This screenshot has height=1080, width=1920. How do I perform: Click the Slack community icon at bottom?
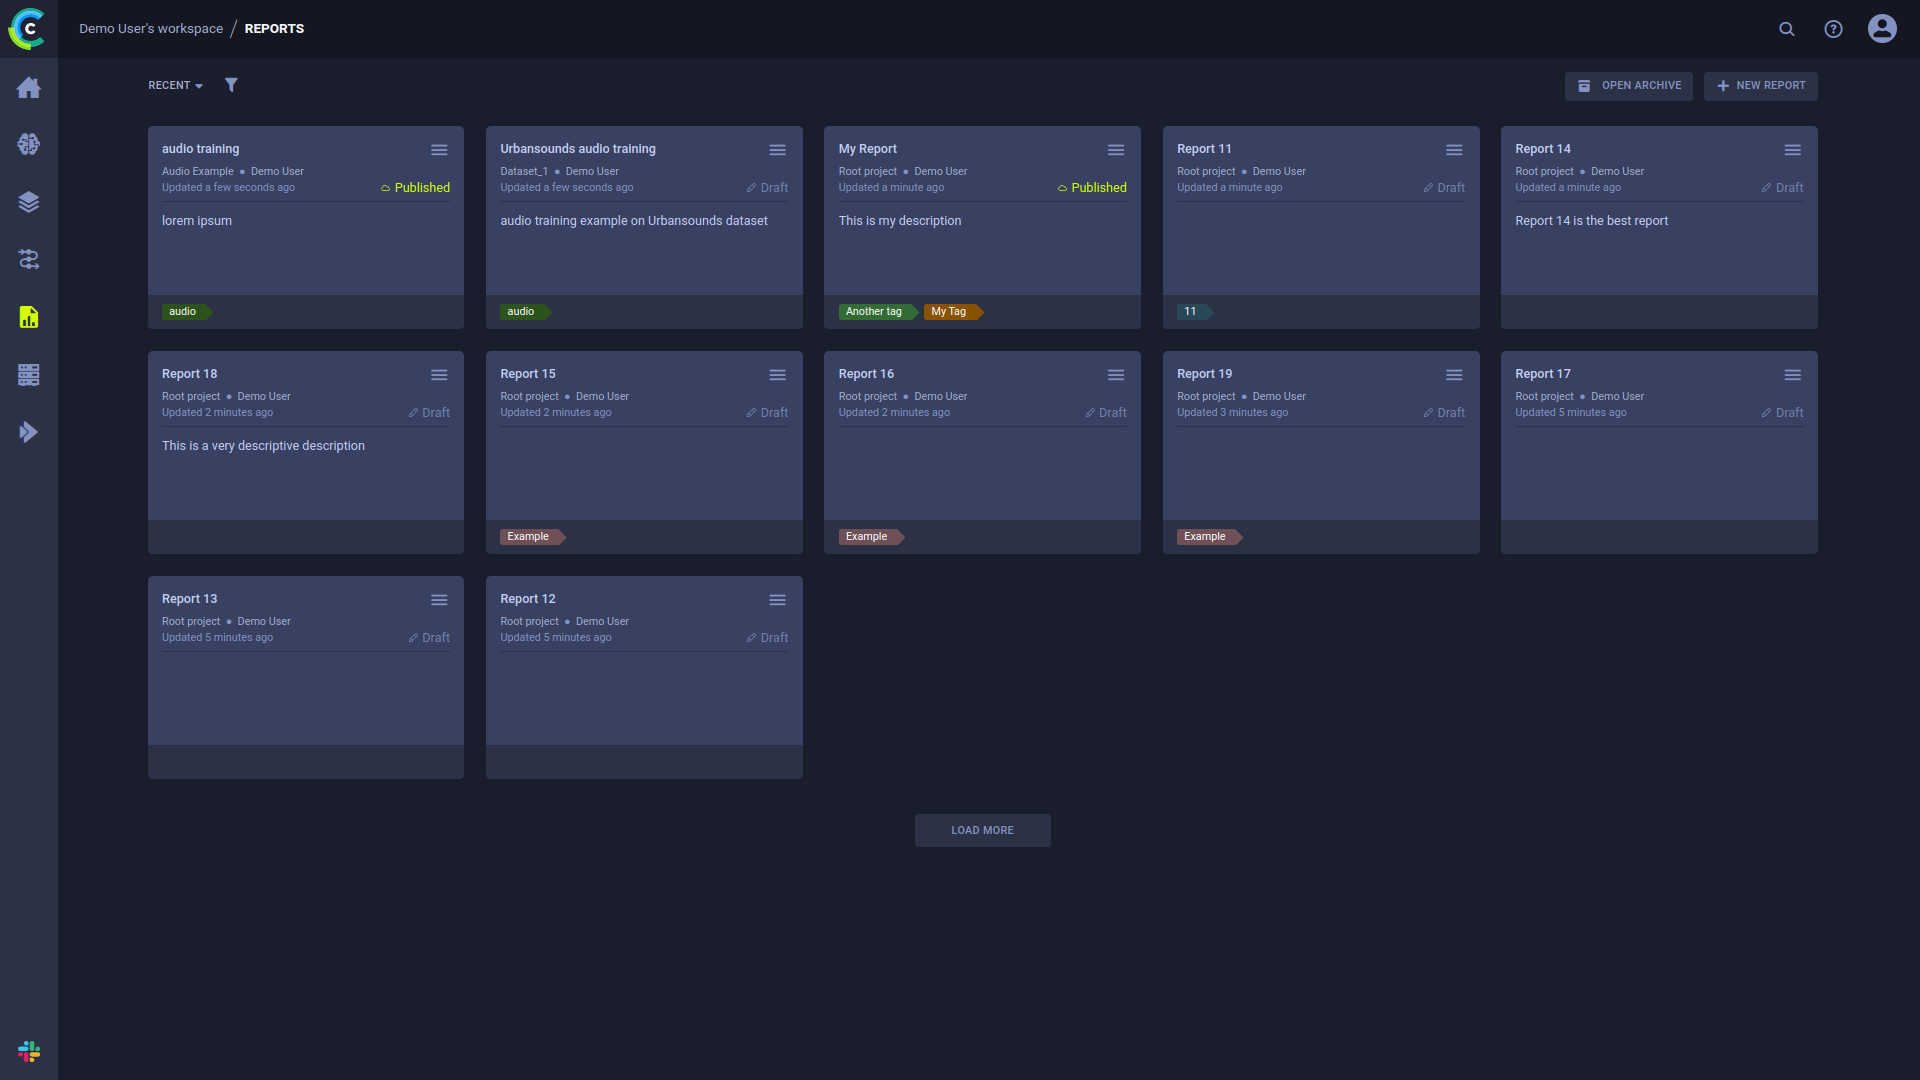point(28,1051)
